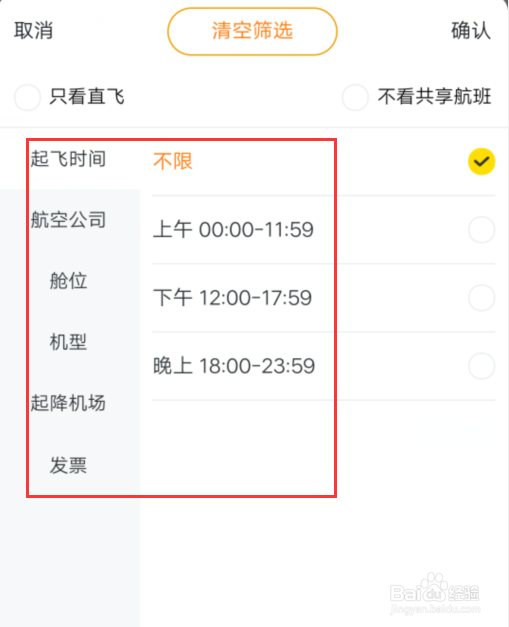Viewport: 509px width, 627px height.
Task: Choose the 下午 12:00-17:59 radio circle
Action: (481, 298)
